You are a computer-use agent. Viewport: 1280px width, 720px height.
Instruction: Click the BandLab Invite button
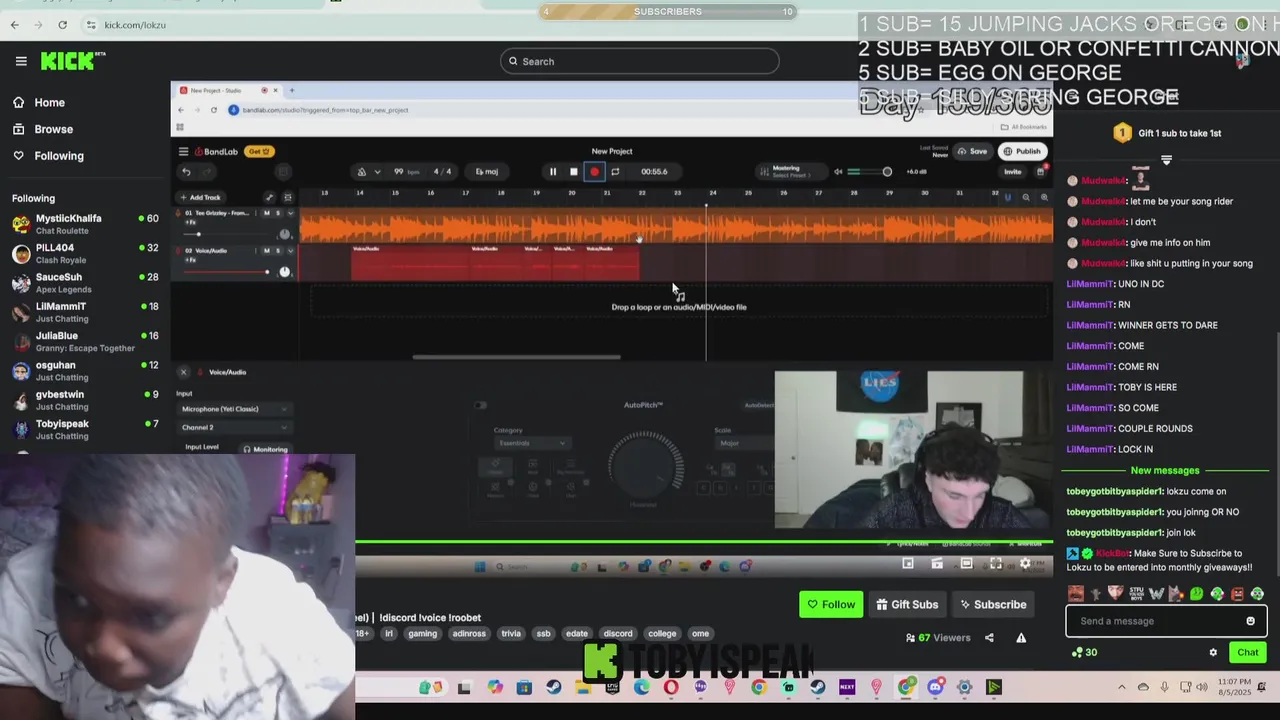(x=1012, y=171)
